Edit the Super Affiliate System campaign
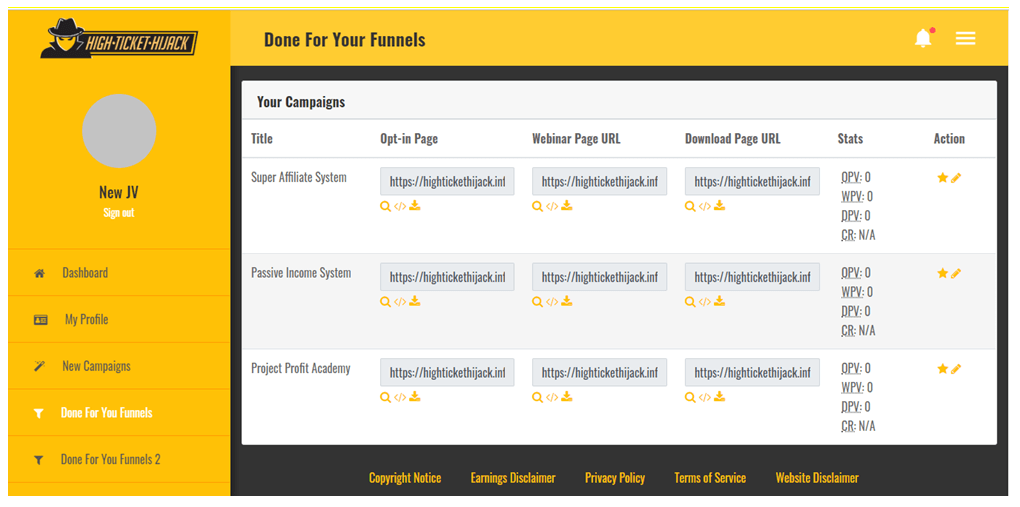The image size is (1020, 507). click(956, 178)
